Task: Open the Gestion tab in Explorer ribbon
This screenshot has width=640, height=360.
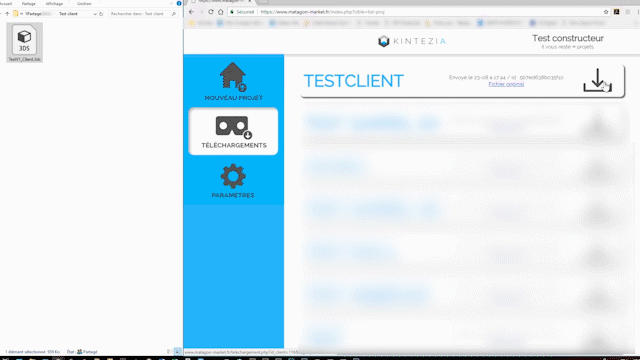Action: point(84,4)
